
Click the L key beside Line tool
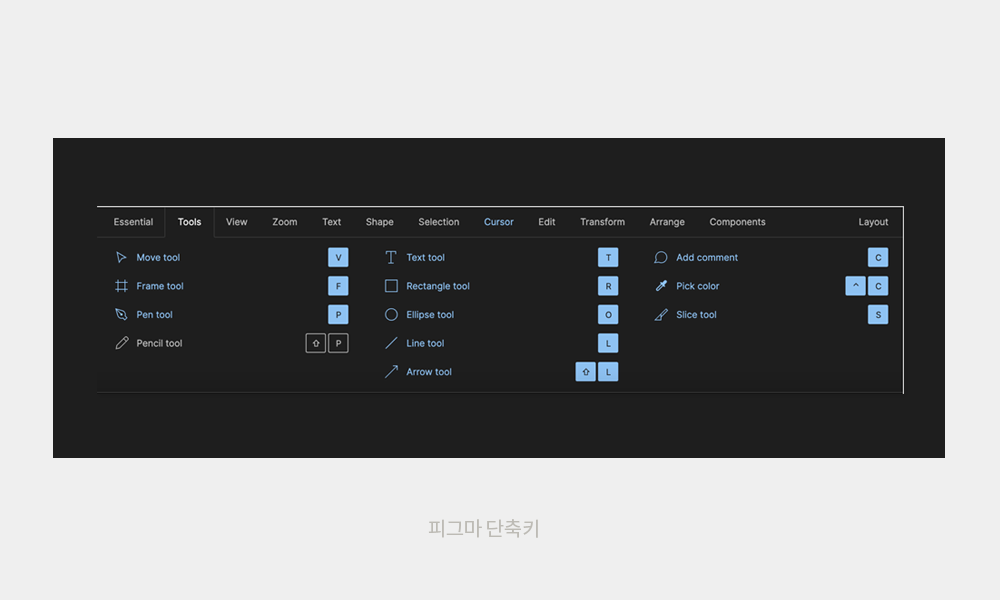608,343
